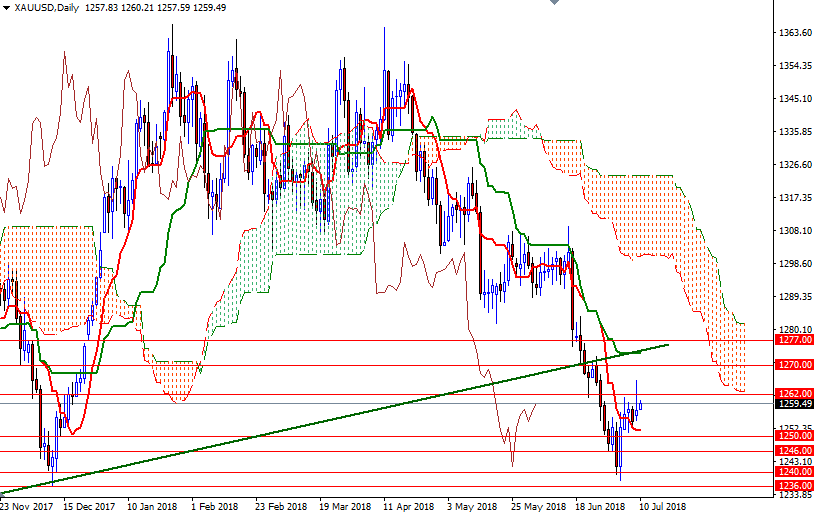Select the 1250.00 red price level tag
The width and height of the screenshot is (814, 514).
point(793,436)
